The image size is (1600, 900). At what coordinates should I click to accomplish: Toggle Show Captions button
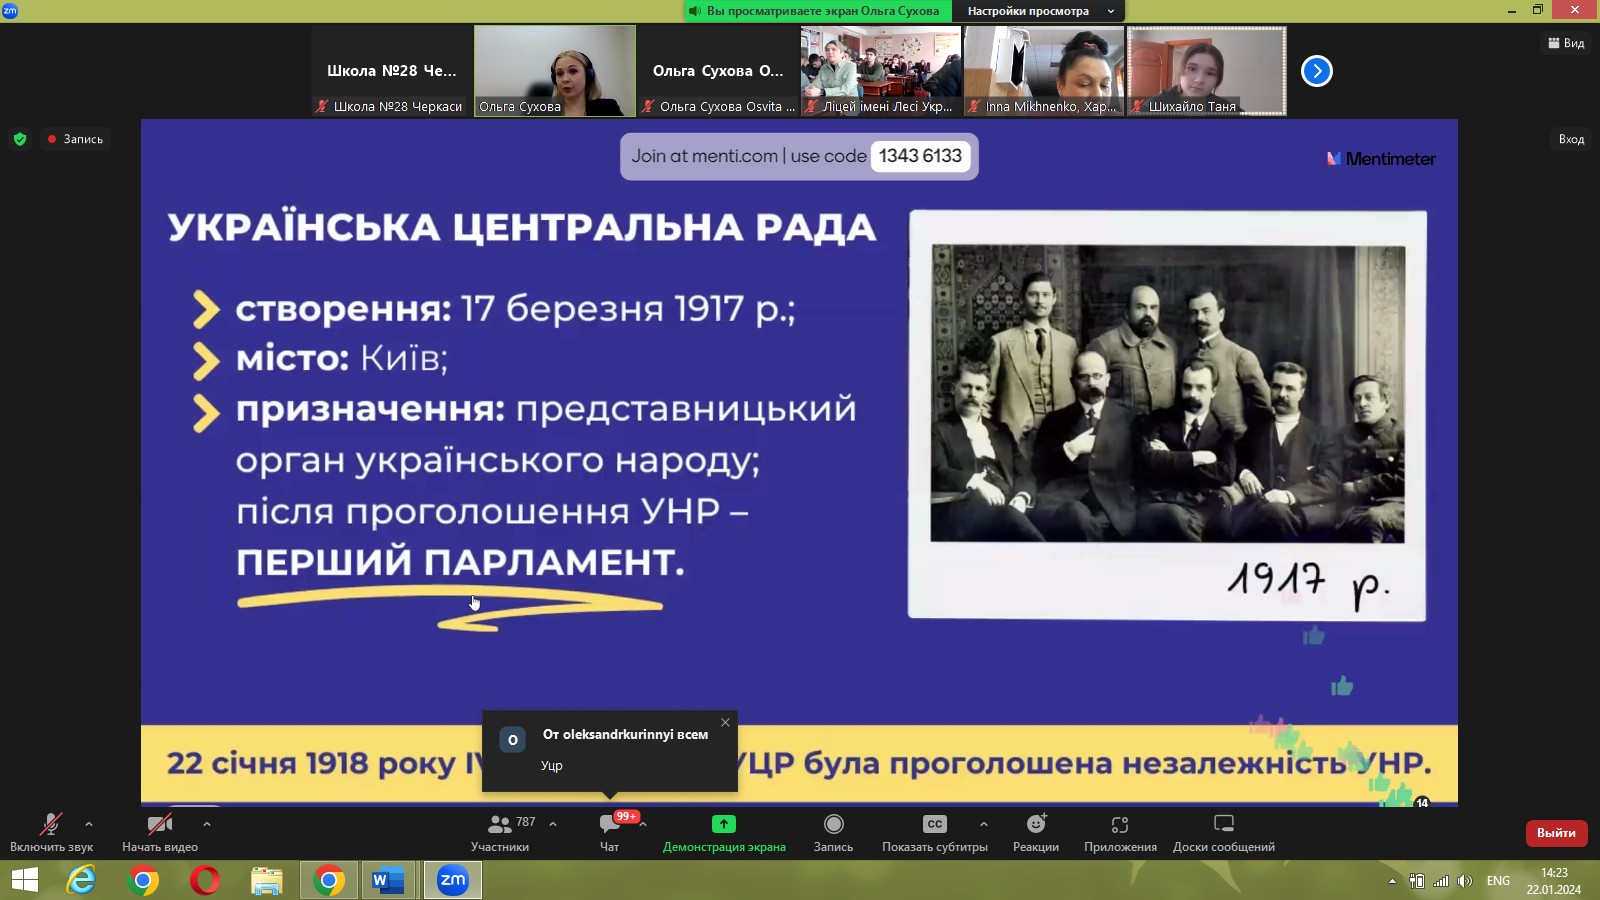pyautogui.click(x=934, y=831)
